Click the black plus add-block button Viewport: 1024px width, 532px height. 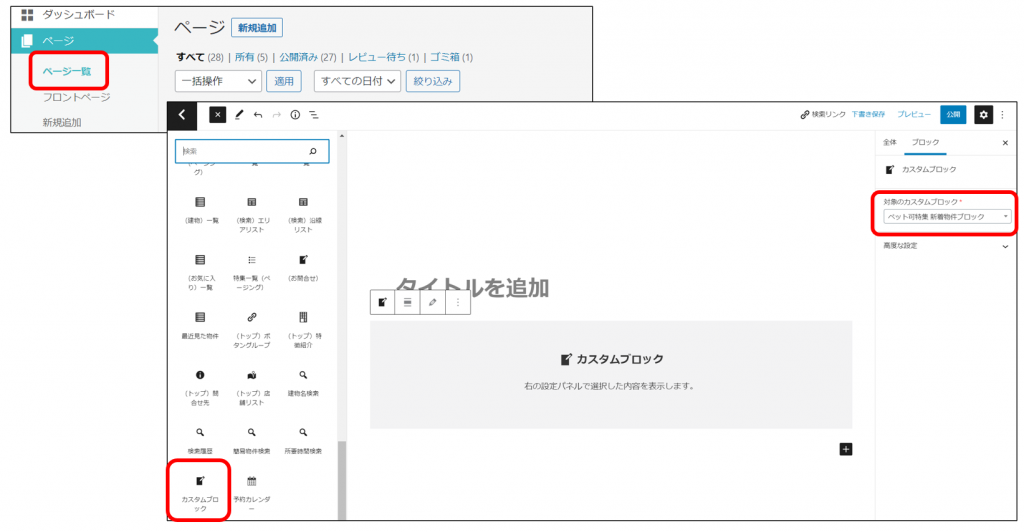coord(846,450)
